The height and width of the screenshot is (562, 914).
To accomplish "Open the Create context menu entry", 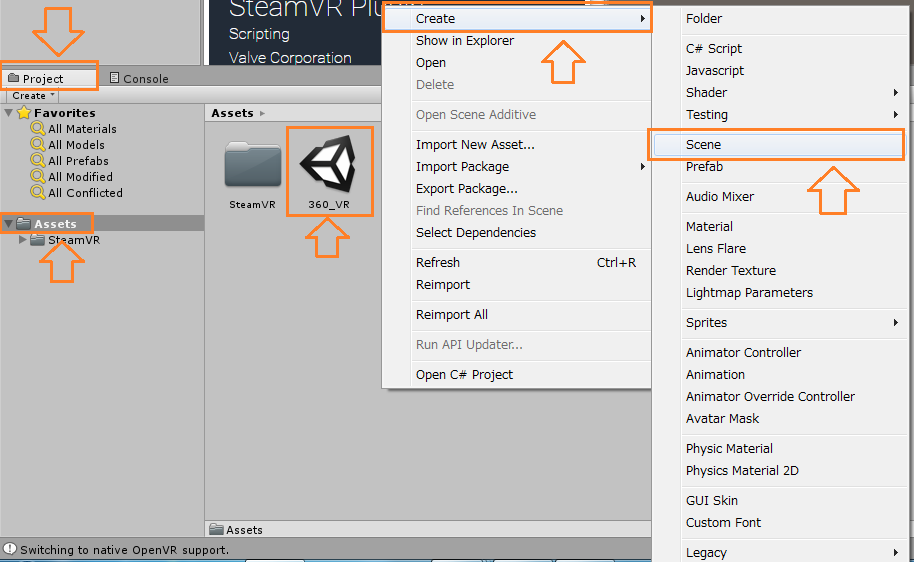I will click(517, 19).
